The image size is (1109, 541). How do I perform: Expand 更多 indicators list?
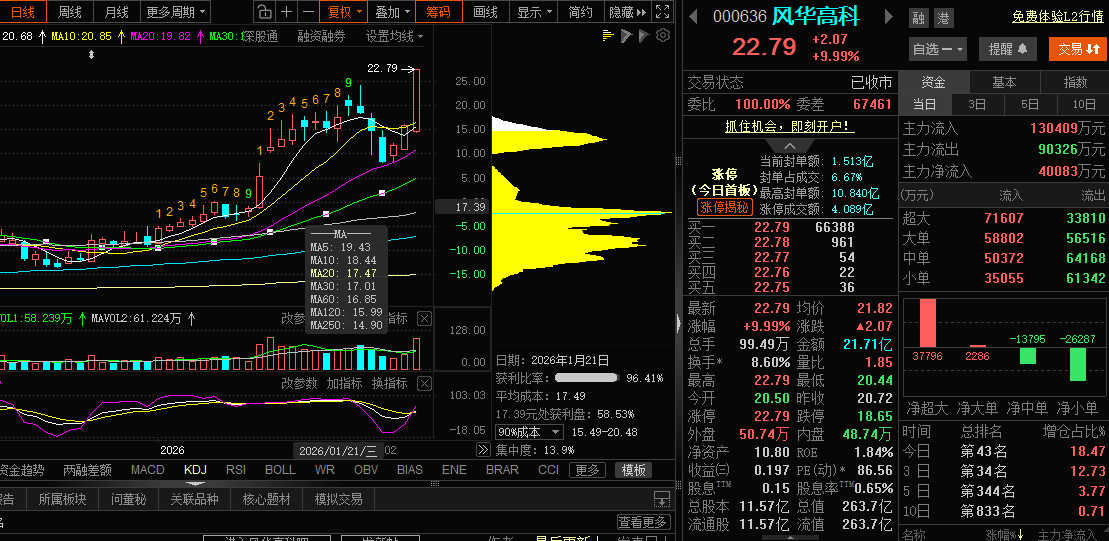tap(587, 470)
